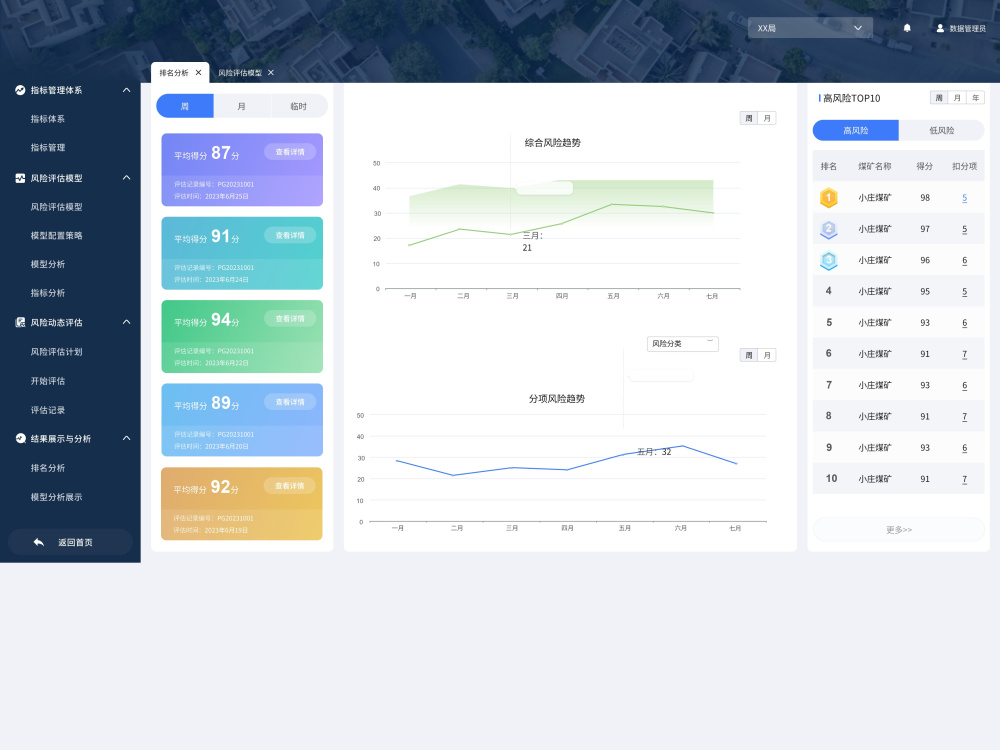The width and height of the screenshot is (1000, 750).
Task: Click the 数据管理员 user avatar icon
Action: coord(940,28)
